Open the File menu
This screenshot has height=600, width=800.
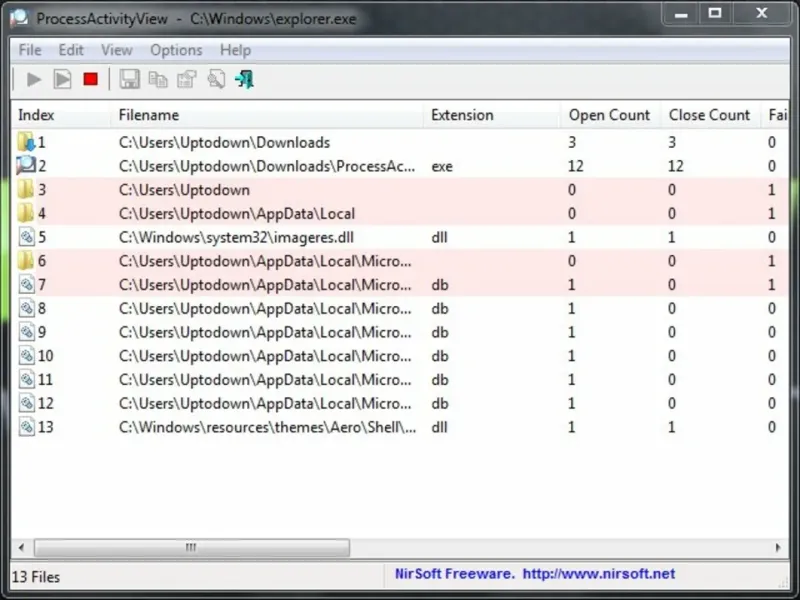pos(30,50)
